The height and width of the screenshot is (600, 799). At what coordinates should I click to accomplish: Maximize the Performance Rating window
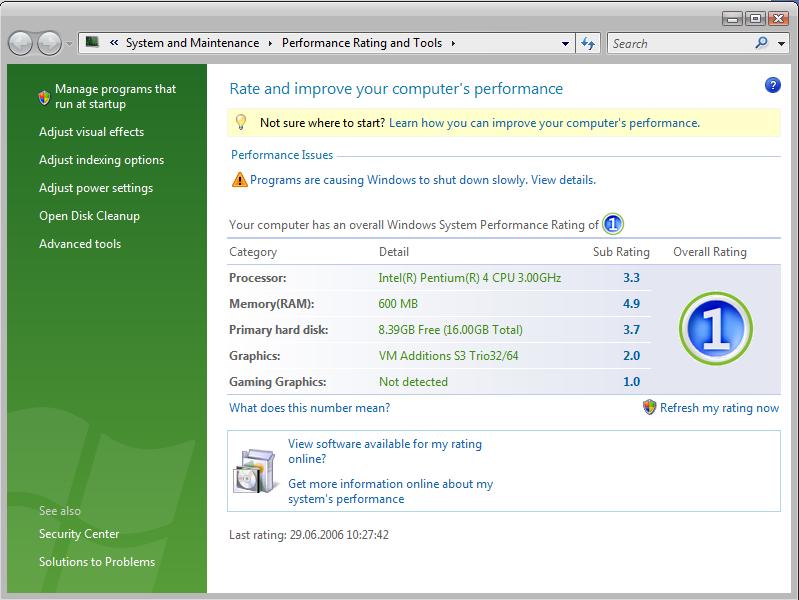click(755, 19)
